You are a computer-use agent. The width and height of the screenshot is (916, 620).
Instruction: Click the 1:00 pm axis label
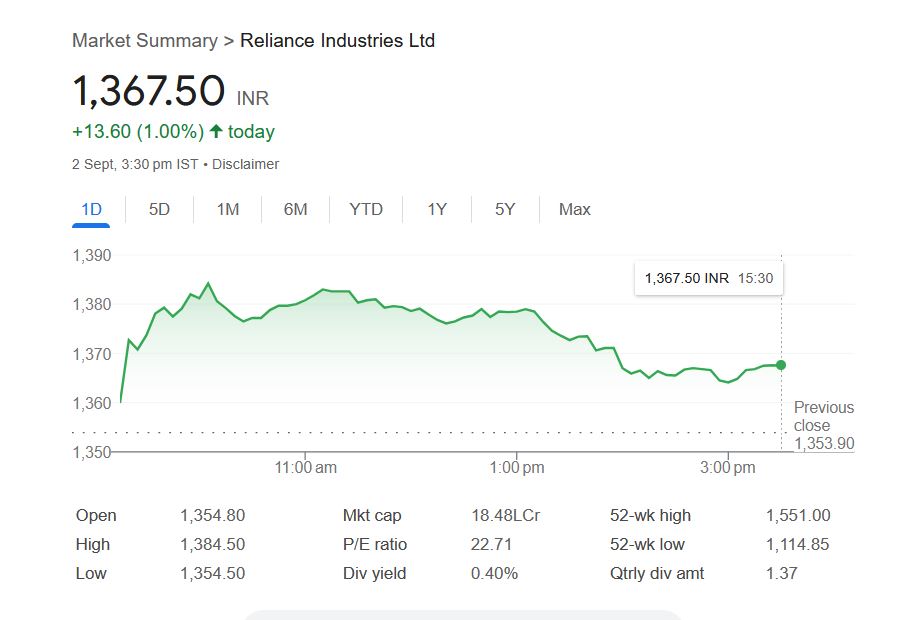(518, 468)
